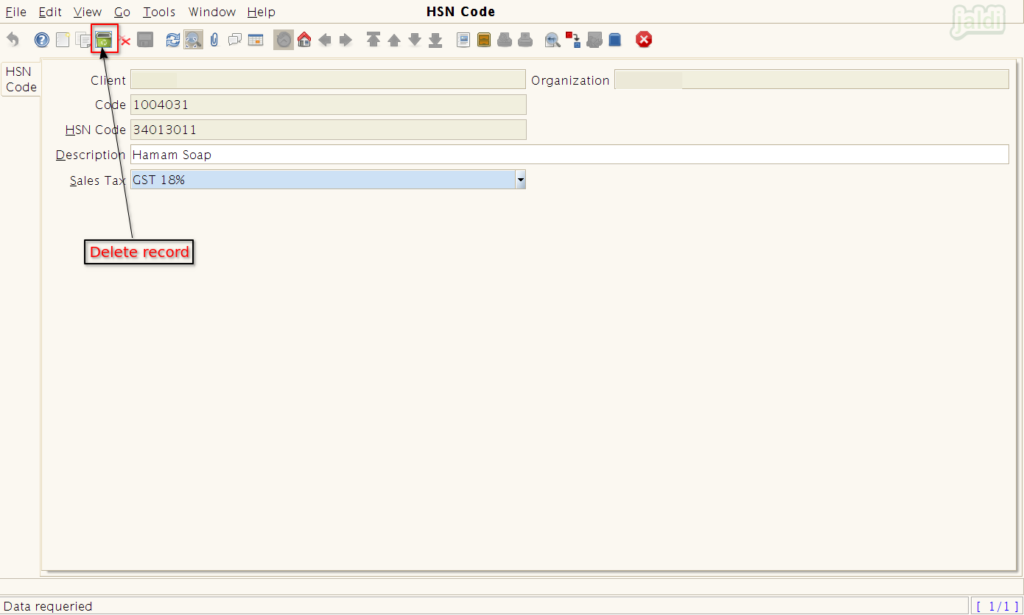The width and height of the screenshot is (1024, 615).
Task: Click the HSN Code field 34013011
Action: click(x=328, y=129)
